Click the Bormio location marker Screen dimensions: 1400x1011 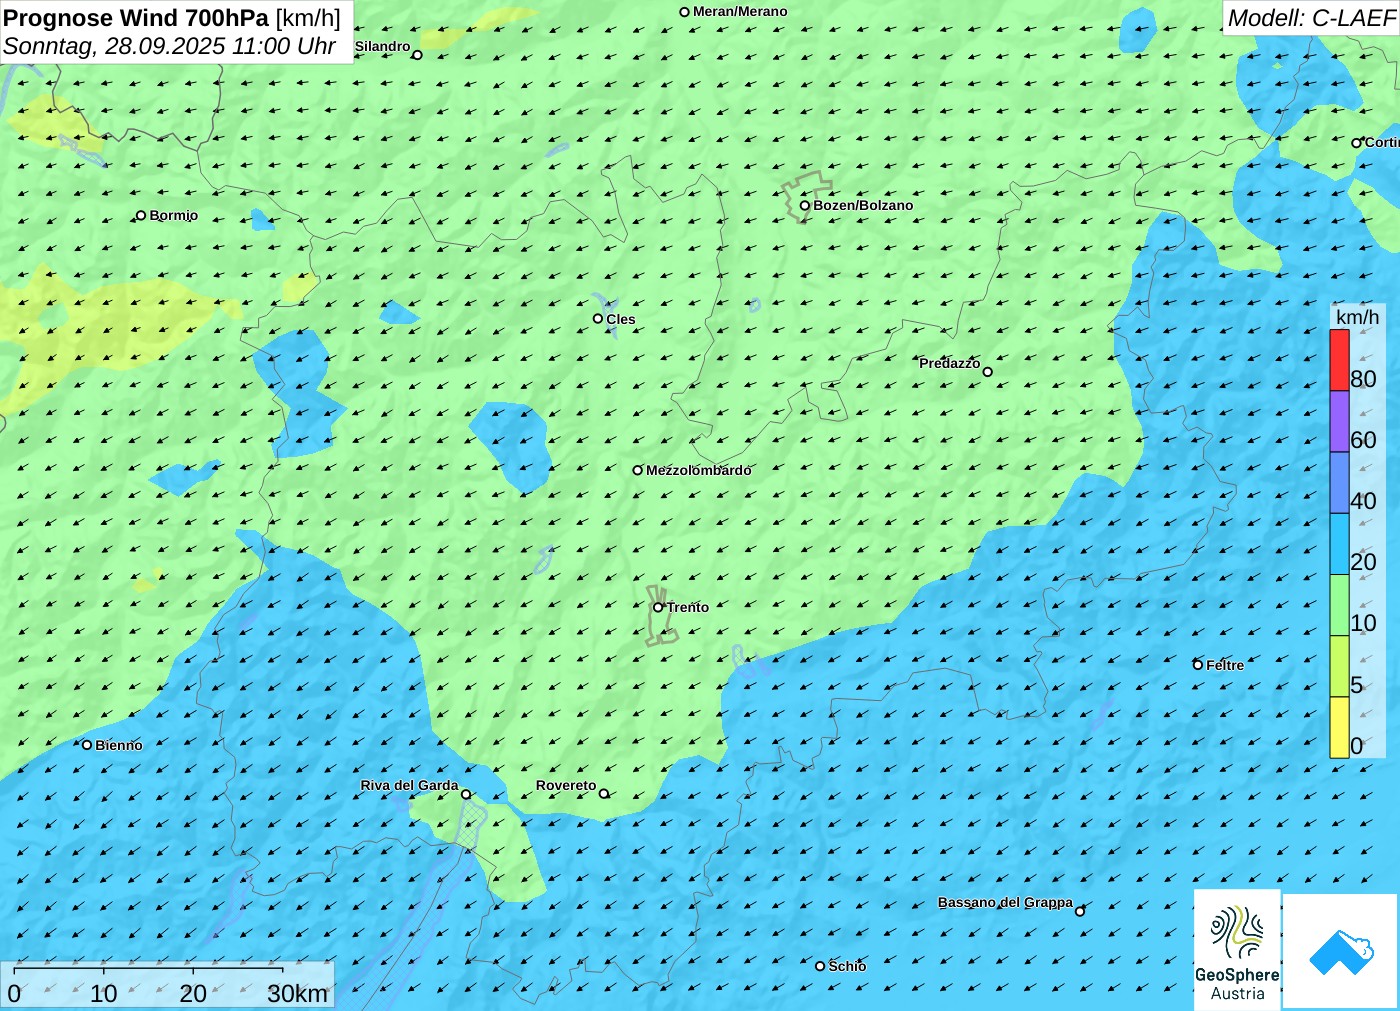pyautogui.click(x=141, y=215)
